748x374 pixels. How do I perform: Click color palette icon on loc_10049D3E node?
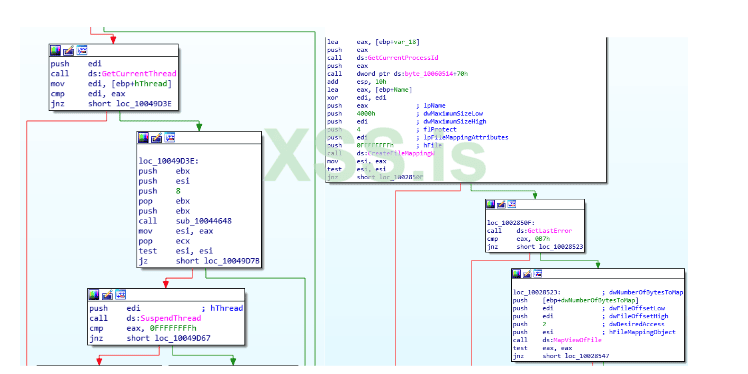(143, 138)
